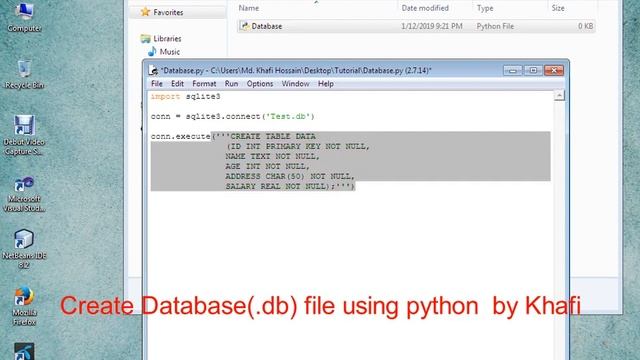The width and height of the screenshot is (640, 360).
Task: Open the Format menu in IDLE
Action: pyautogui.click(x=204, y=84)
